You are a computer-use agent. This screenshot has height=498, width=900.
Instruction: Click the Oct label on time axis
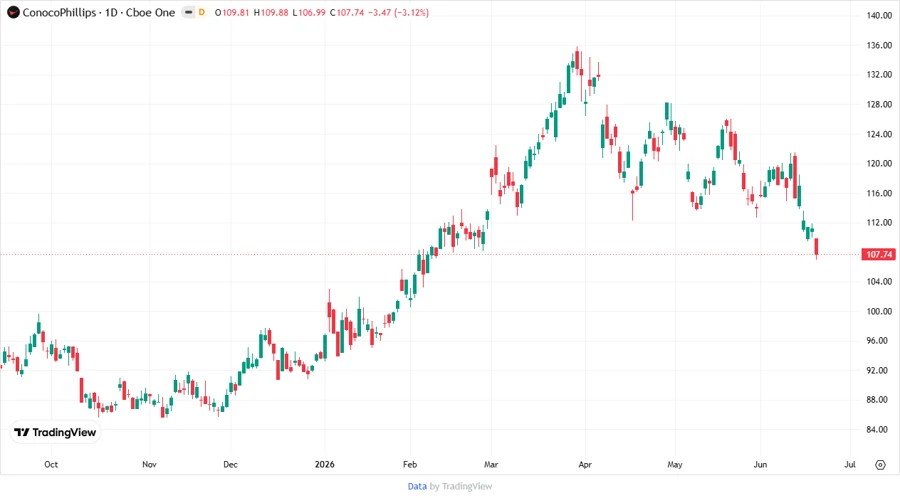[51, 465]
